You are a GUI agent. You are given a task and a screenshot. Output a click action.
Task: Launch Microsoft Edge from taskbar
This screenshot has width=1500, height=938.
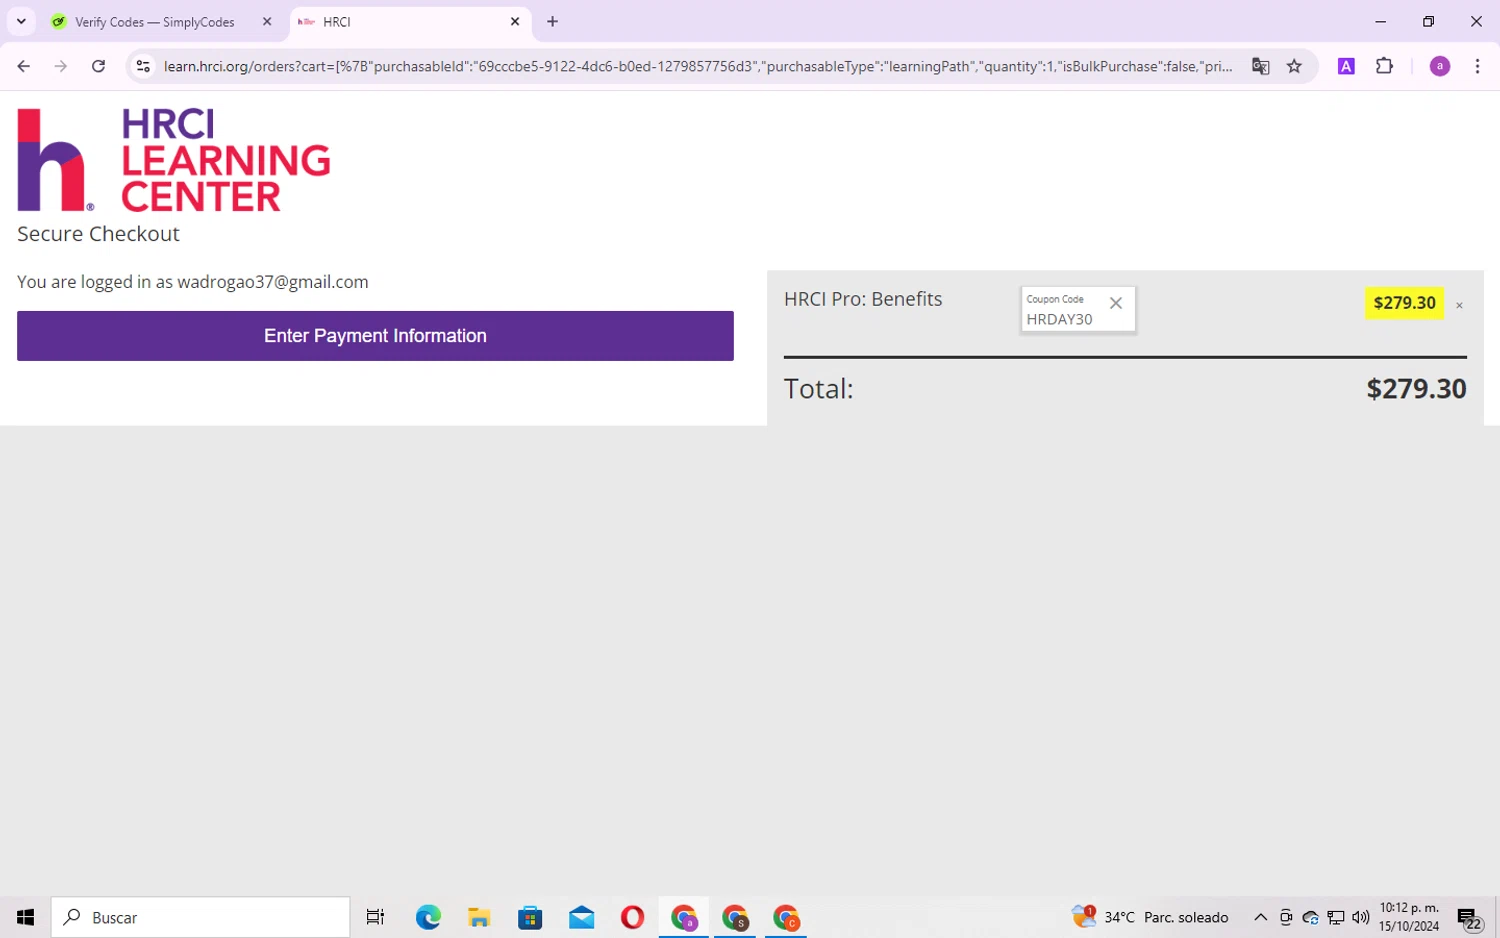click(x=428, y=917)
